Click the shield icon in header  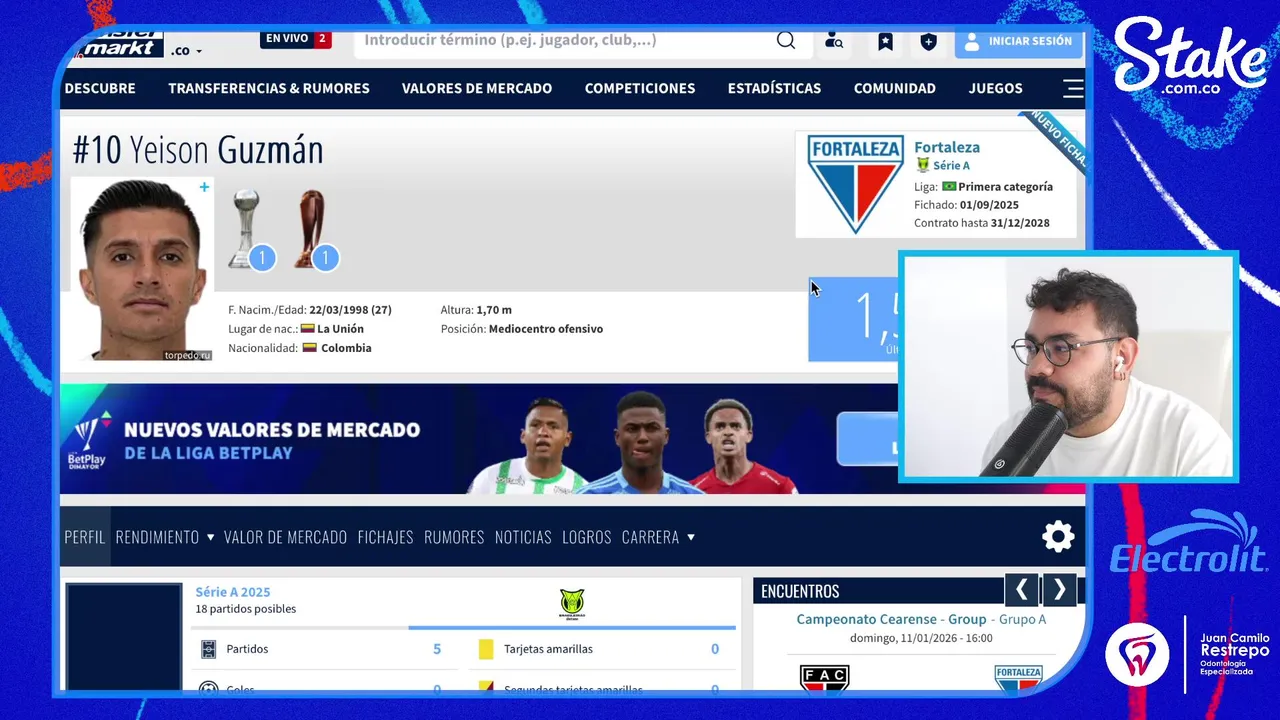tap(928, 41)
